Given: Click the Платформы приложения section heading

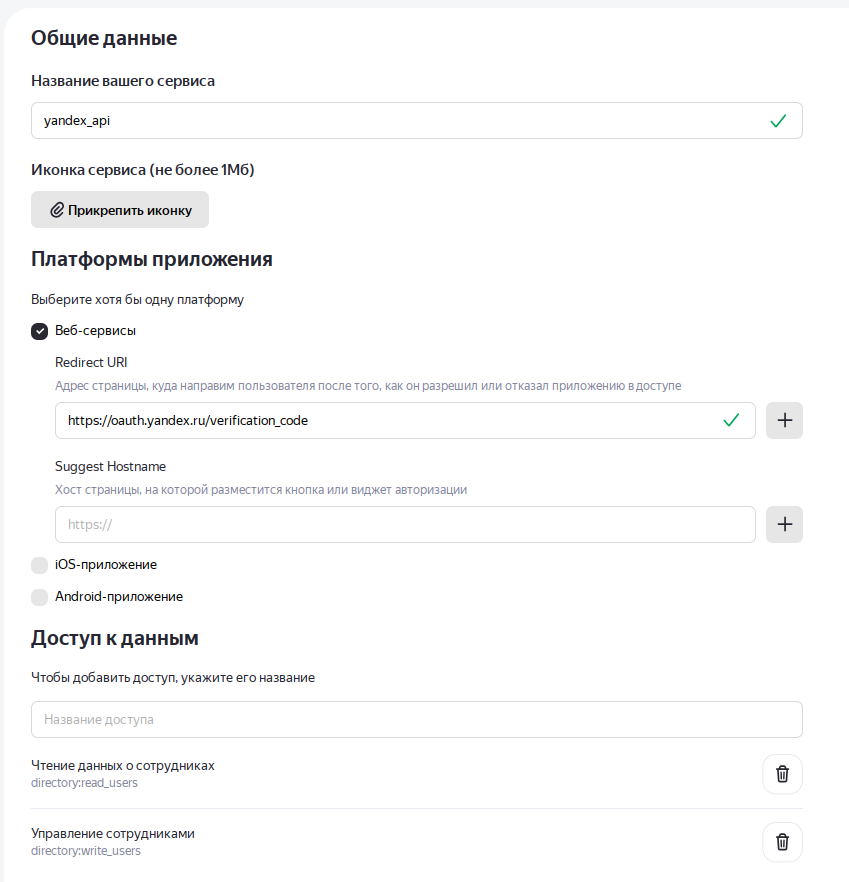Looking at the screenshot, I should click(x=151, y=258).
